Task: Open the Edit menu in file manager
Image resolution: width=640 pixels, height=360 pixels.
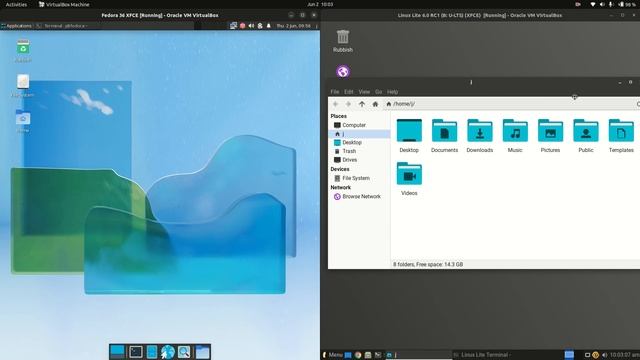Action: click(x=349, y=92)
